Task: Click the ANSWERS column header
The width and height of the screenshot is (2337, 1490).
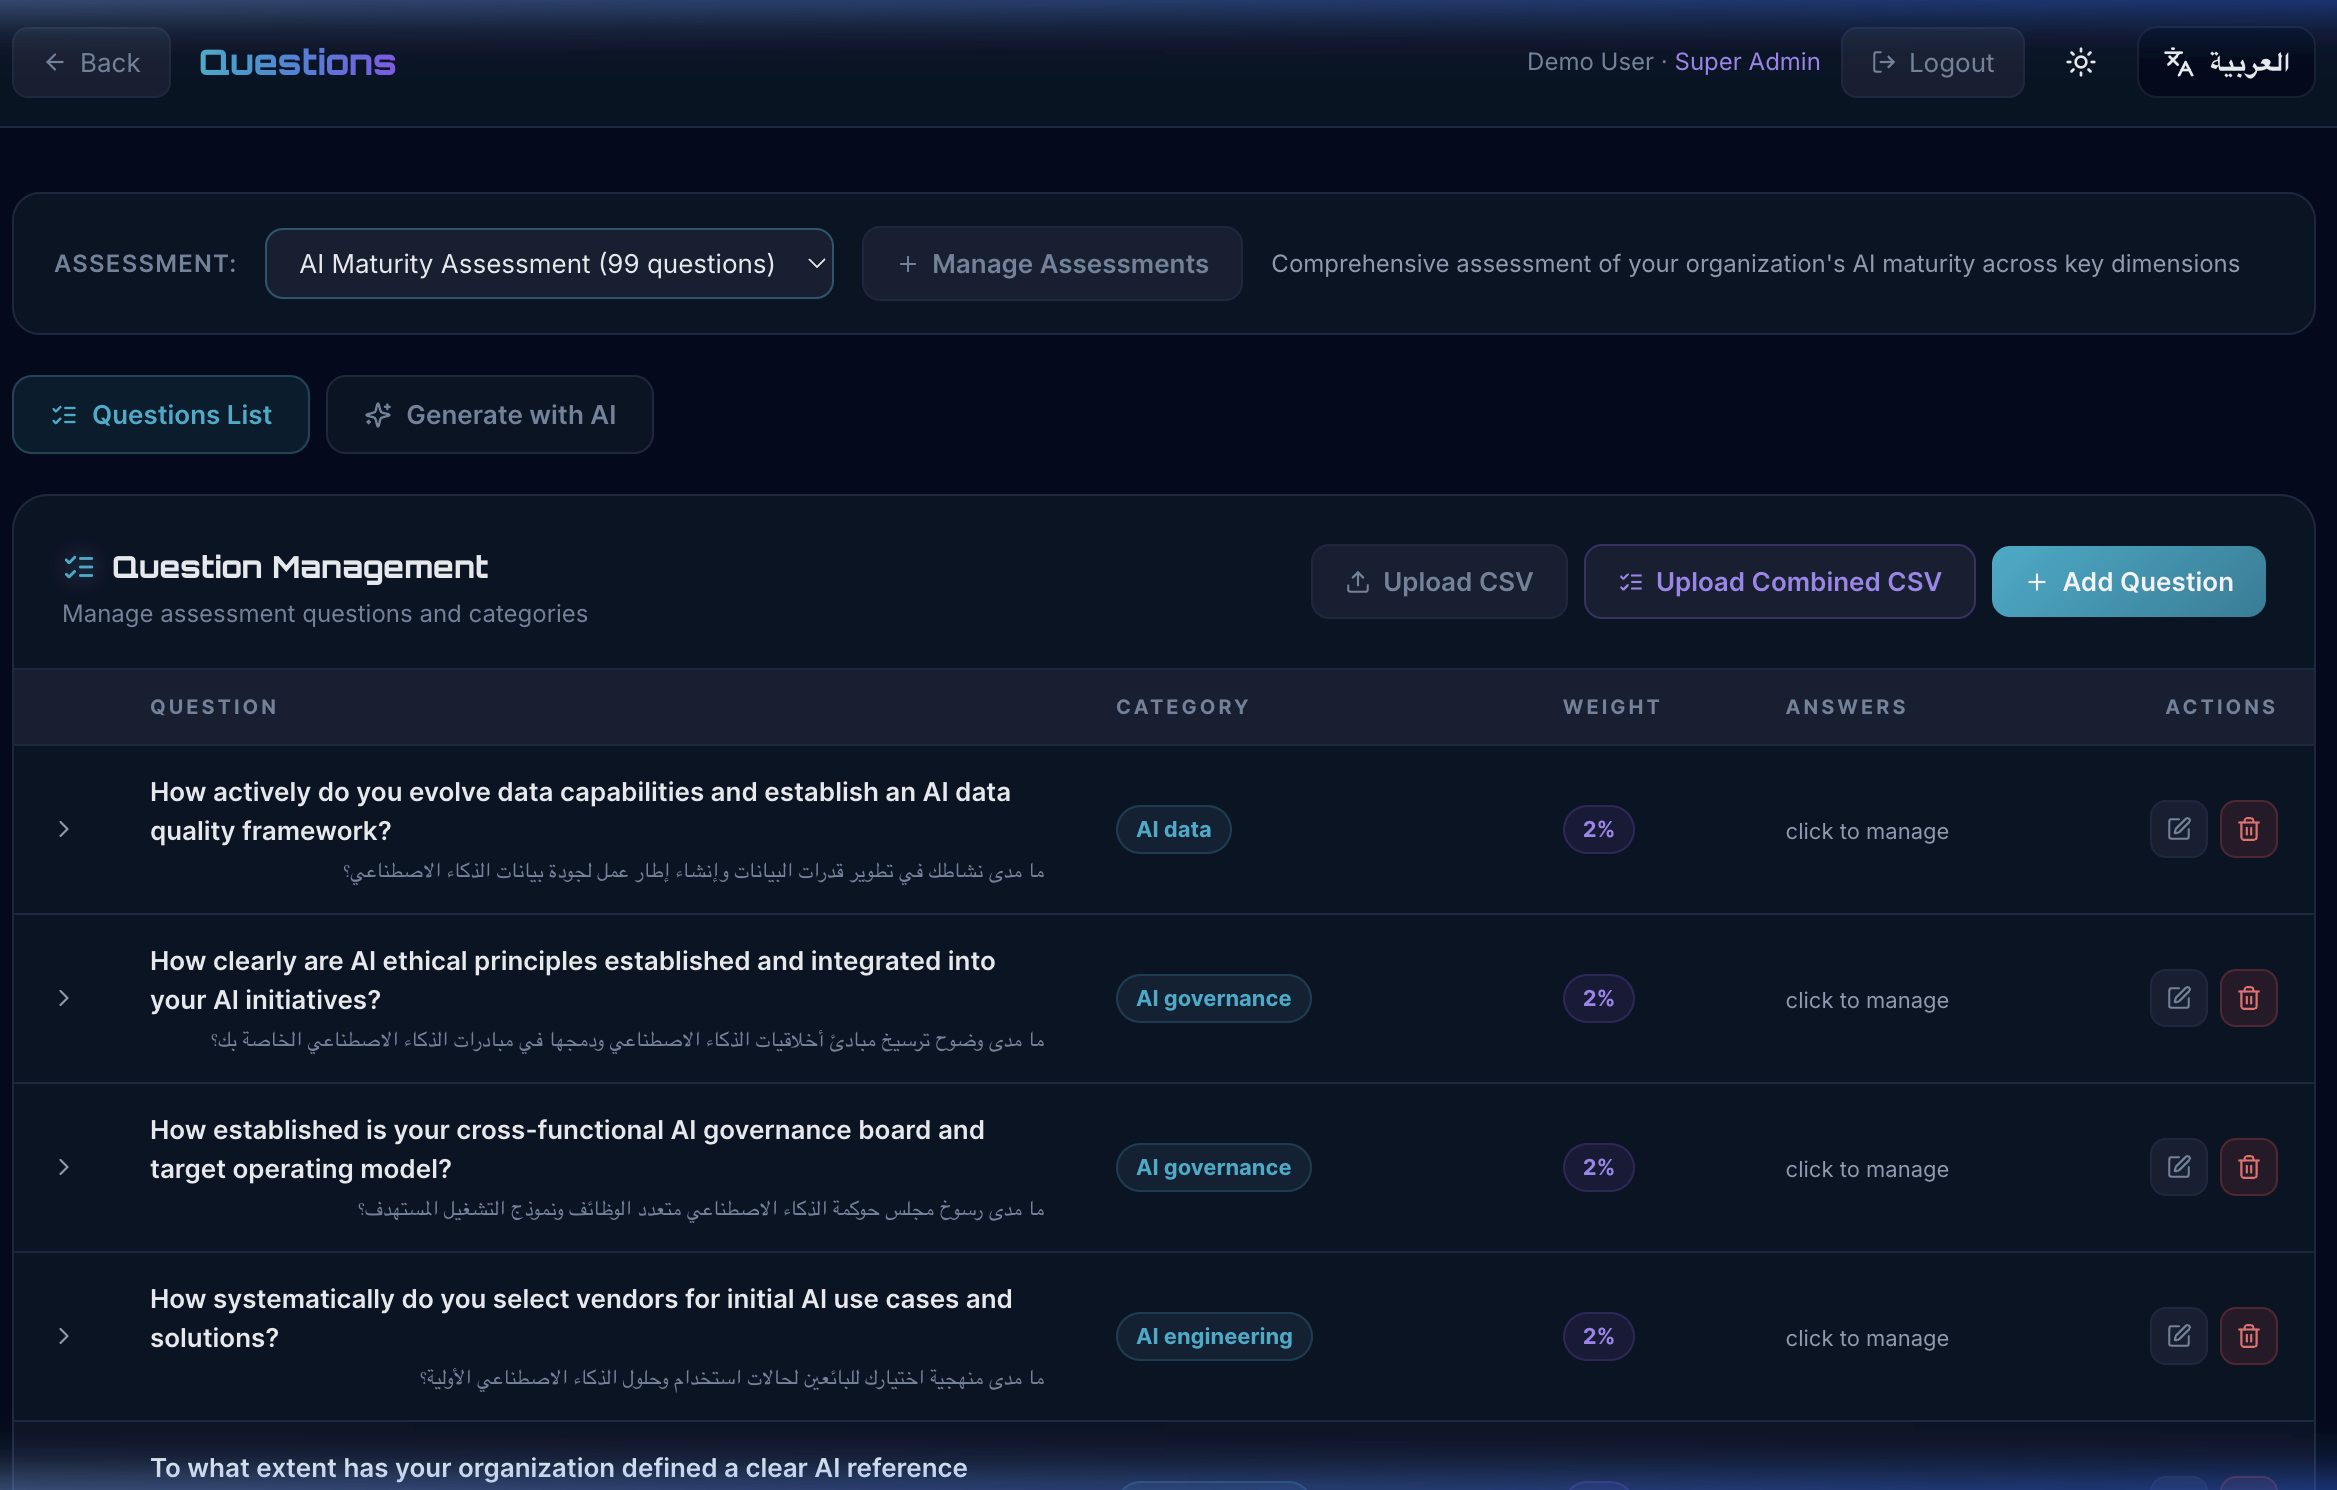Action: click(1846, 707)
